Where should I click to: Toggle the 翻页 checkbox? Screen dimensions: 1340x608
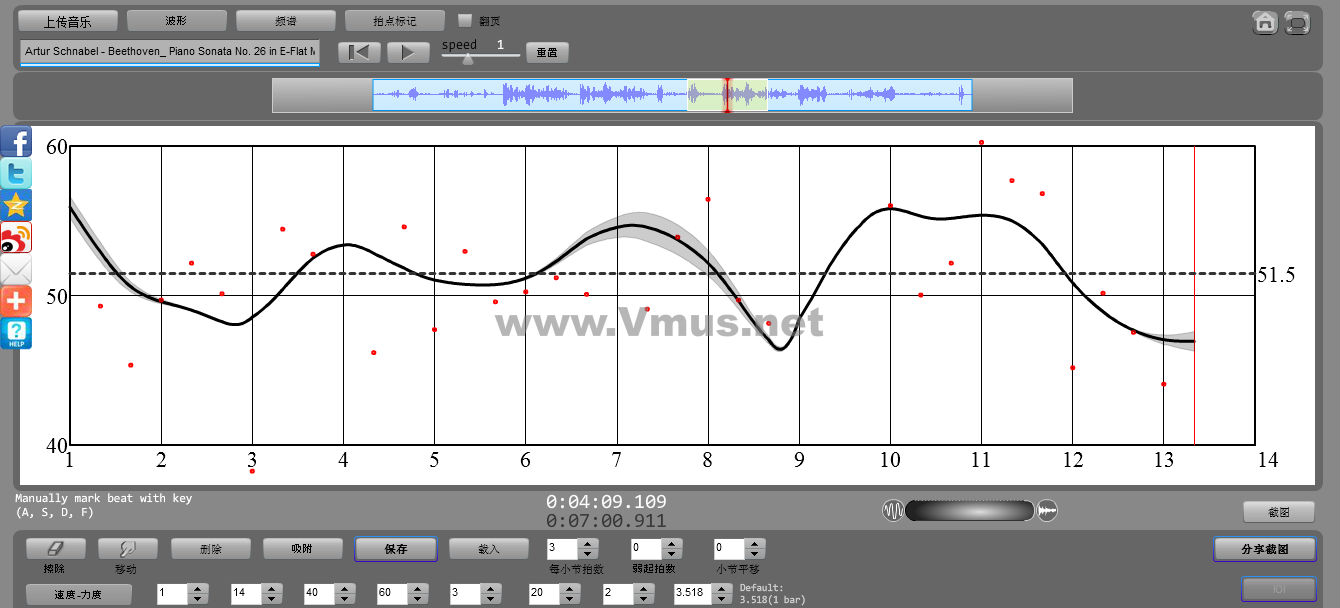click(464, 20)
